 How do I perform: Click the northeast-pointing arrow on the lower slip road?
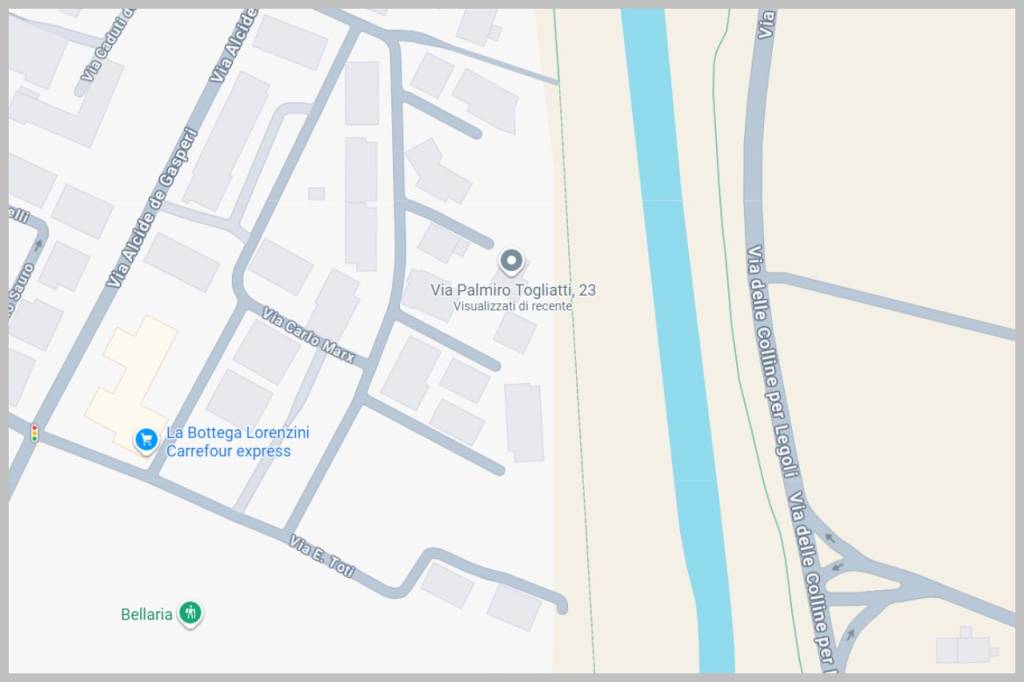click(850, 634)
